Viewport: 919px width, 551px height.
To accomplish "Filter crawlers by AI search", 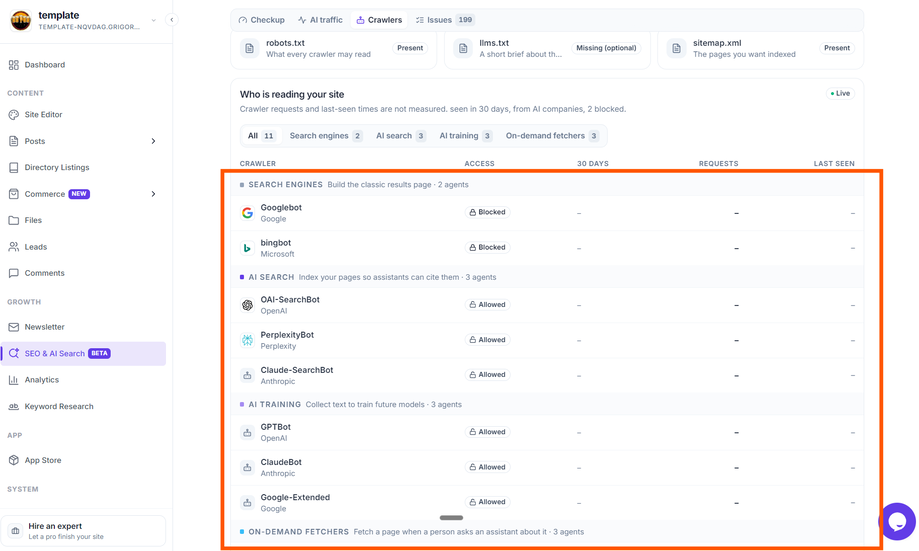I will point(401,136).
